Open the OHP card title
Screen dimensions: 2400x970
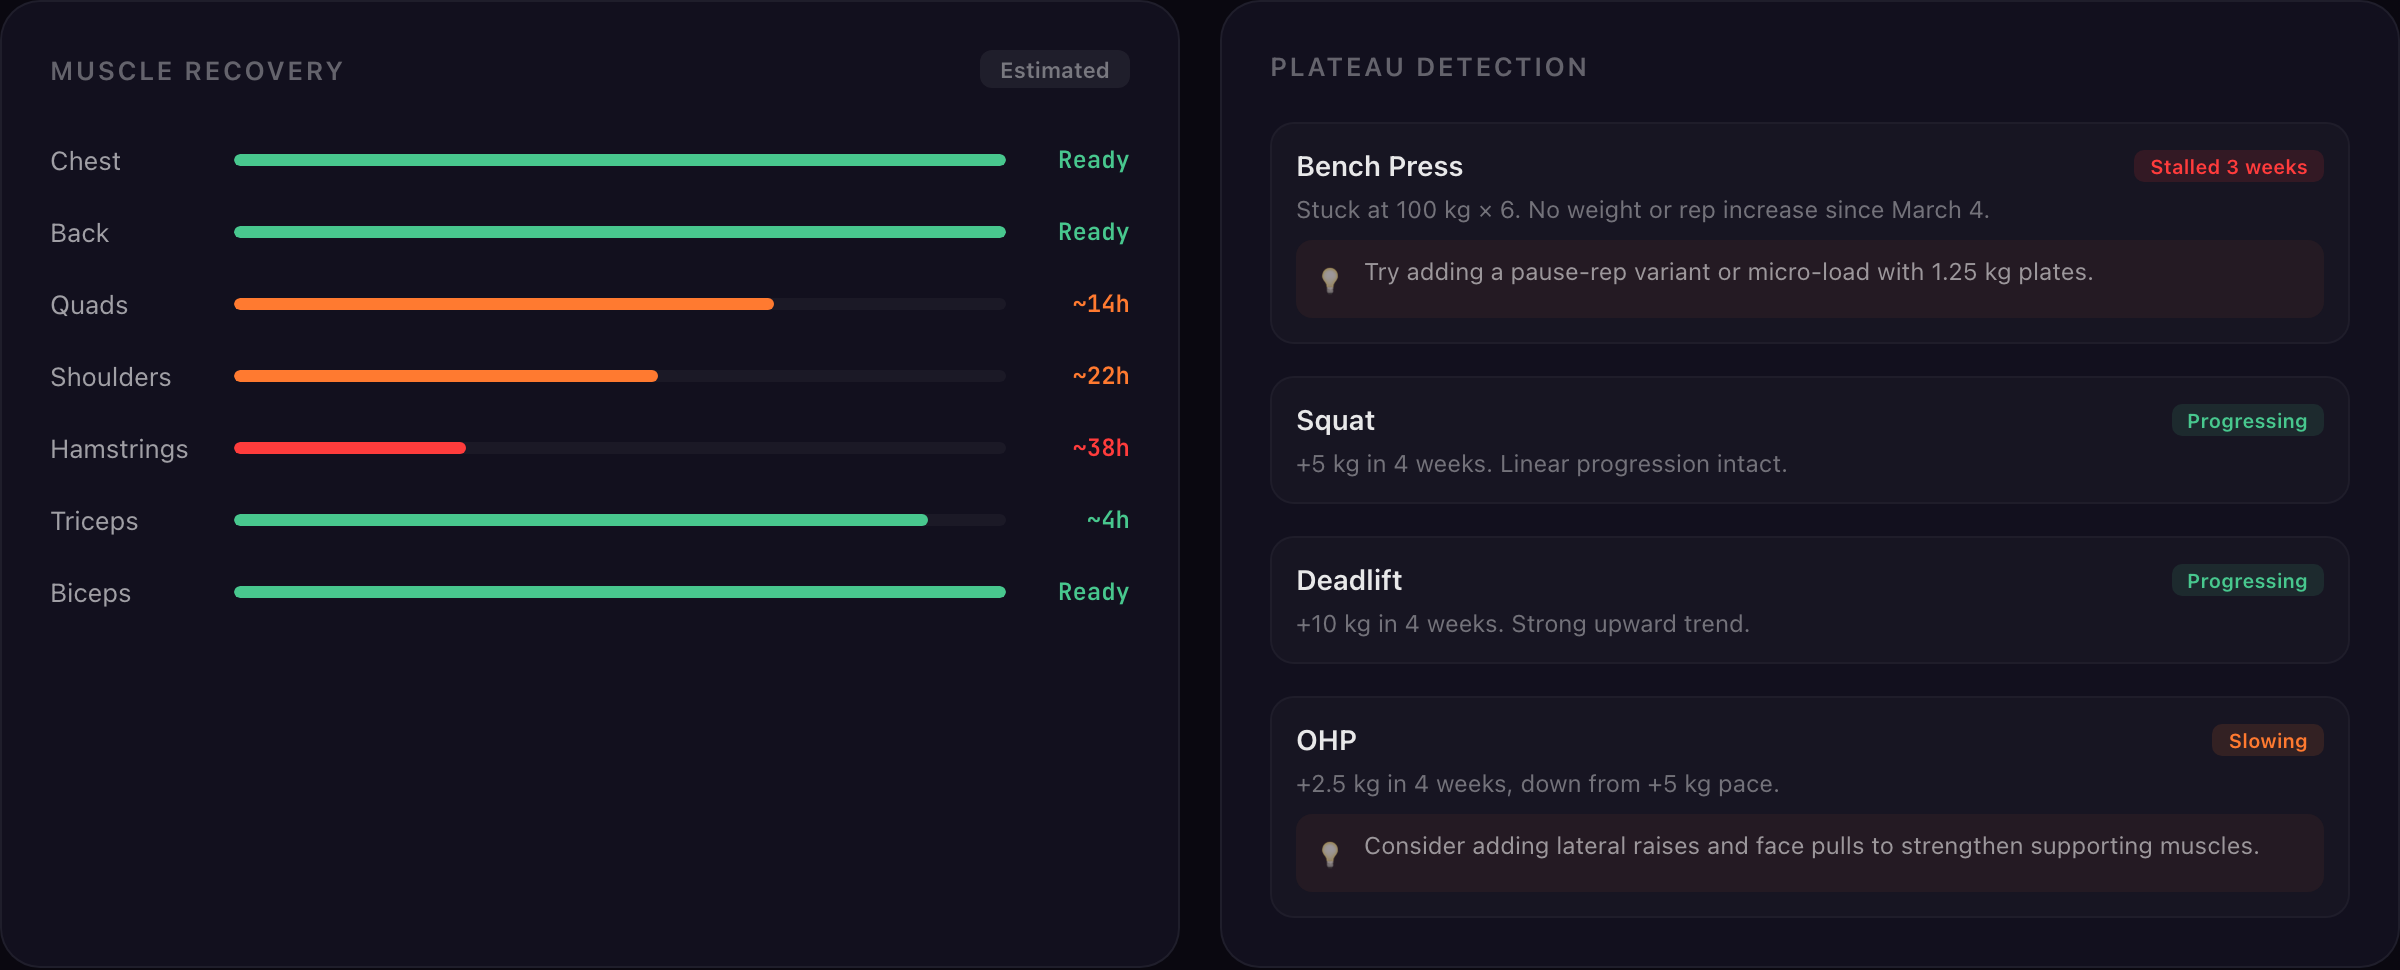coord(1326,740)
